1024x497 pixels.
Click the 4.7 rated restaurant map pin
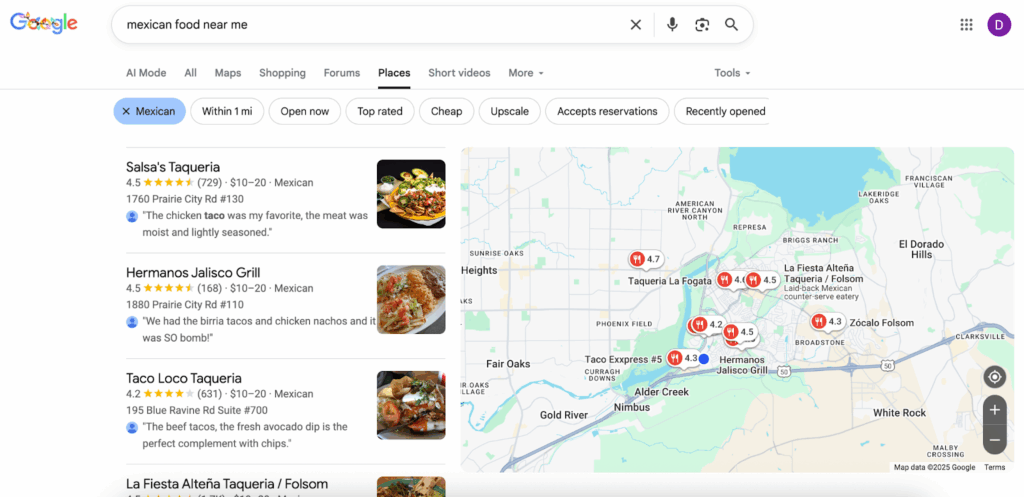coord(637,259)
